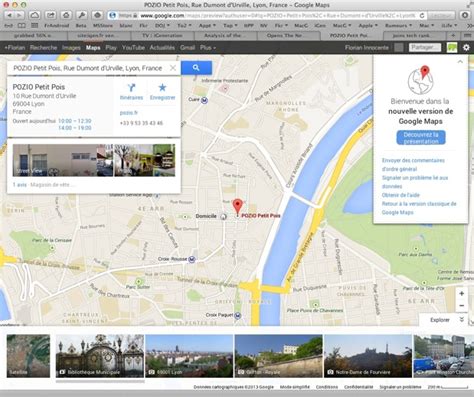Open Actualités in the Google bar
This screenshot has height=397, width=474.
162,48
